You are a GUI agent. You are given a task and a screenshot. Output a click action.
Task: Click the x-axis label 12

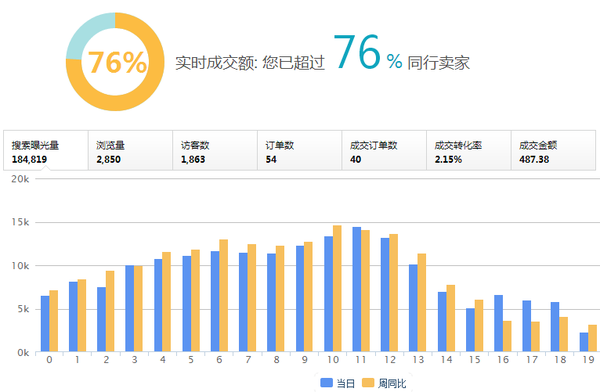390,360
